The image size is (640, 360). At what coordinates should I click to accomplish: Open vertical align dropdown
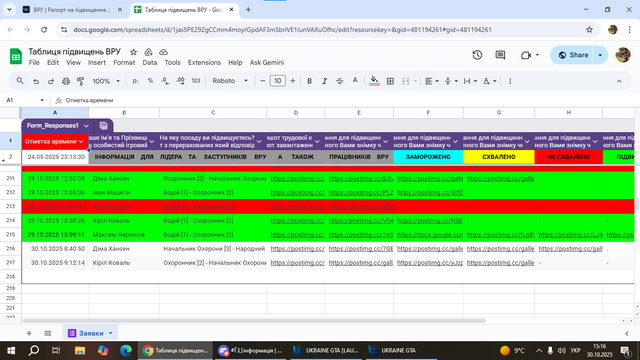point(451,81)
